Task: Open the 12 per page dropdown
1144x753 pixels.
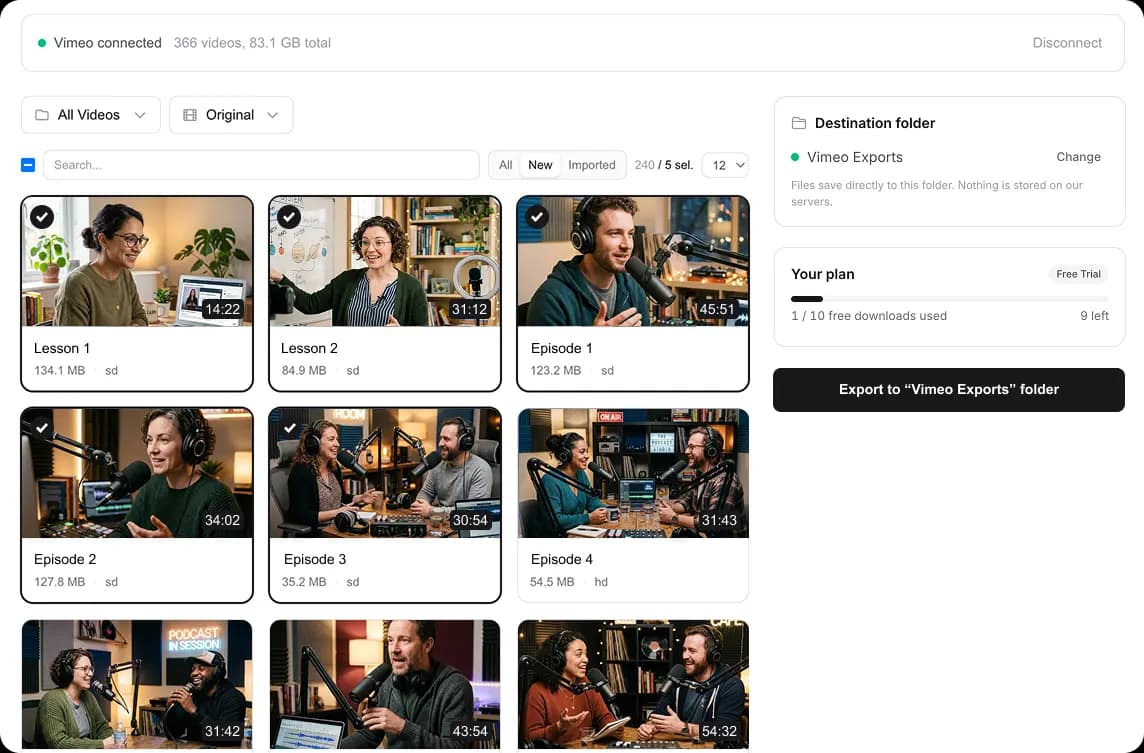Action: 725,165
